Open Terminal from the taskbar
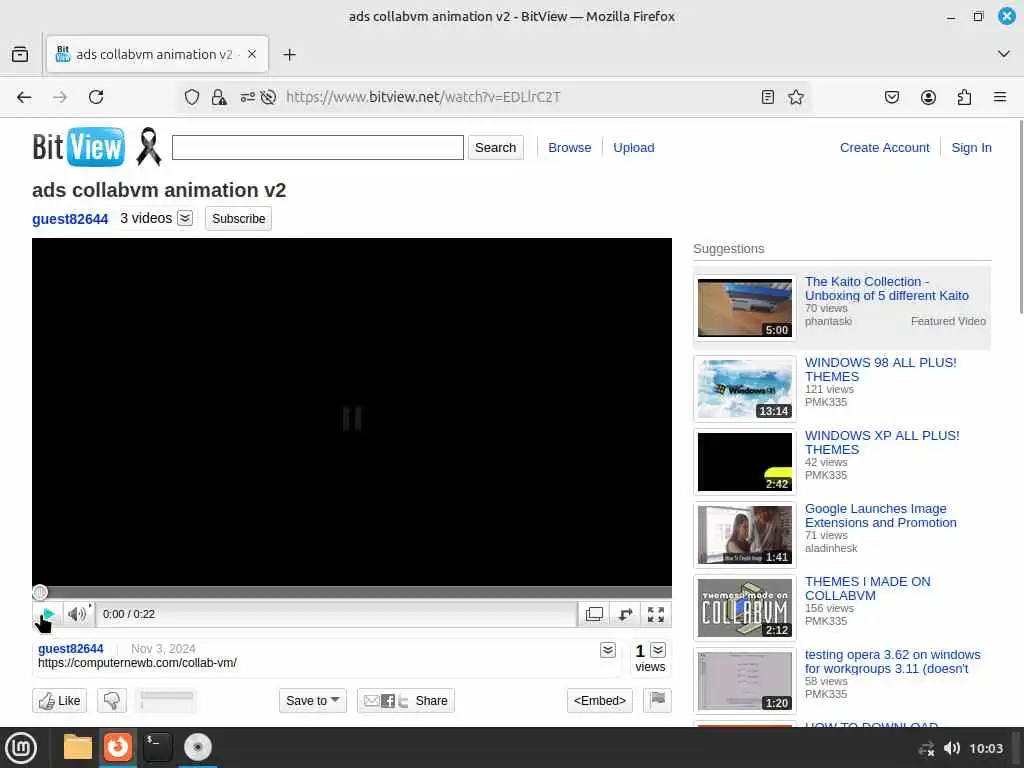The width and height of the screenshot is (1024, 768). pyautogui.click(x=157, y=747)
